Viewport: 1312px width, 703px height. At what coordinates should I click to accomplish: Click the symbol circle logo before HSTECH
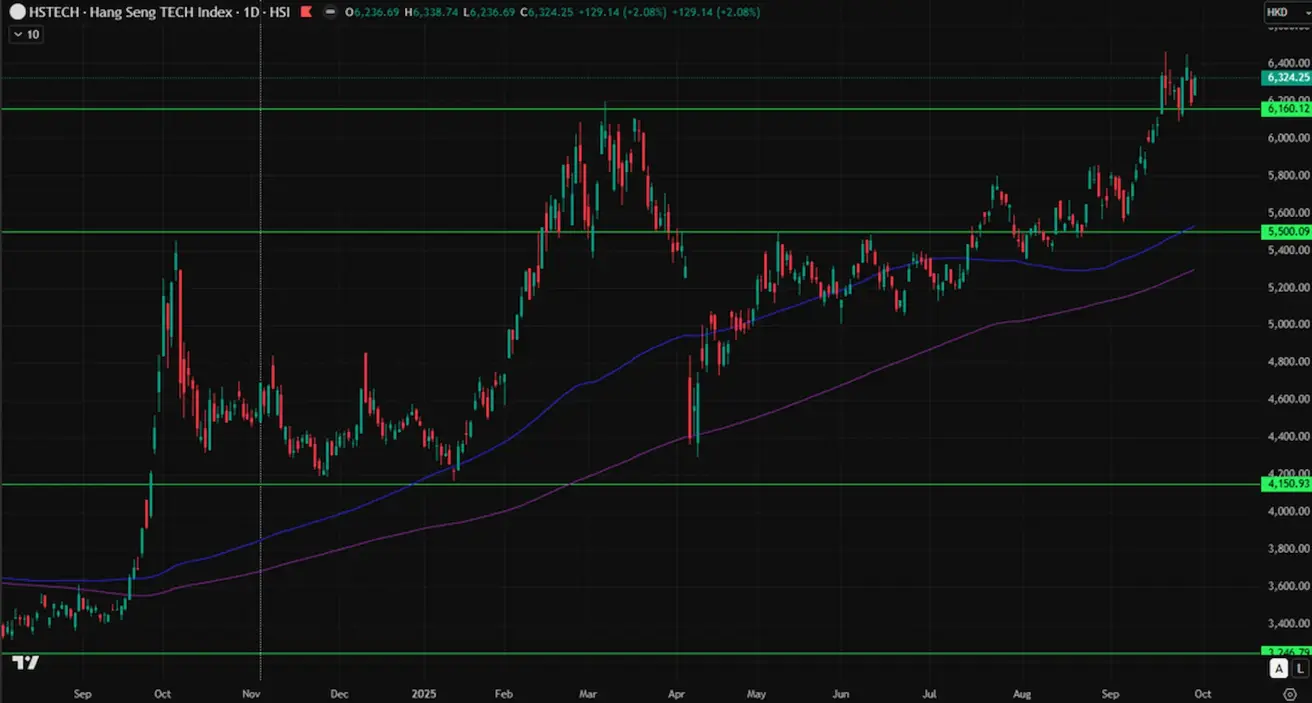(x=17, y=12)
